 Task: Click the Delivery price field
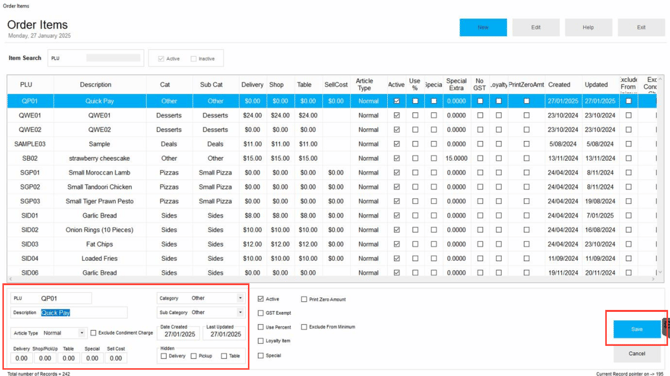click(21, 358)
